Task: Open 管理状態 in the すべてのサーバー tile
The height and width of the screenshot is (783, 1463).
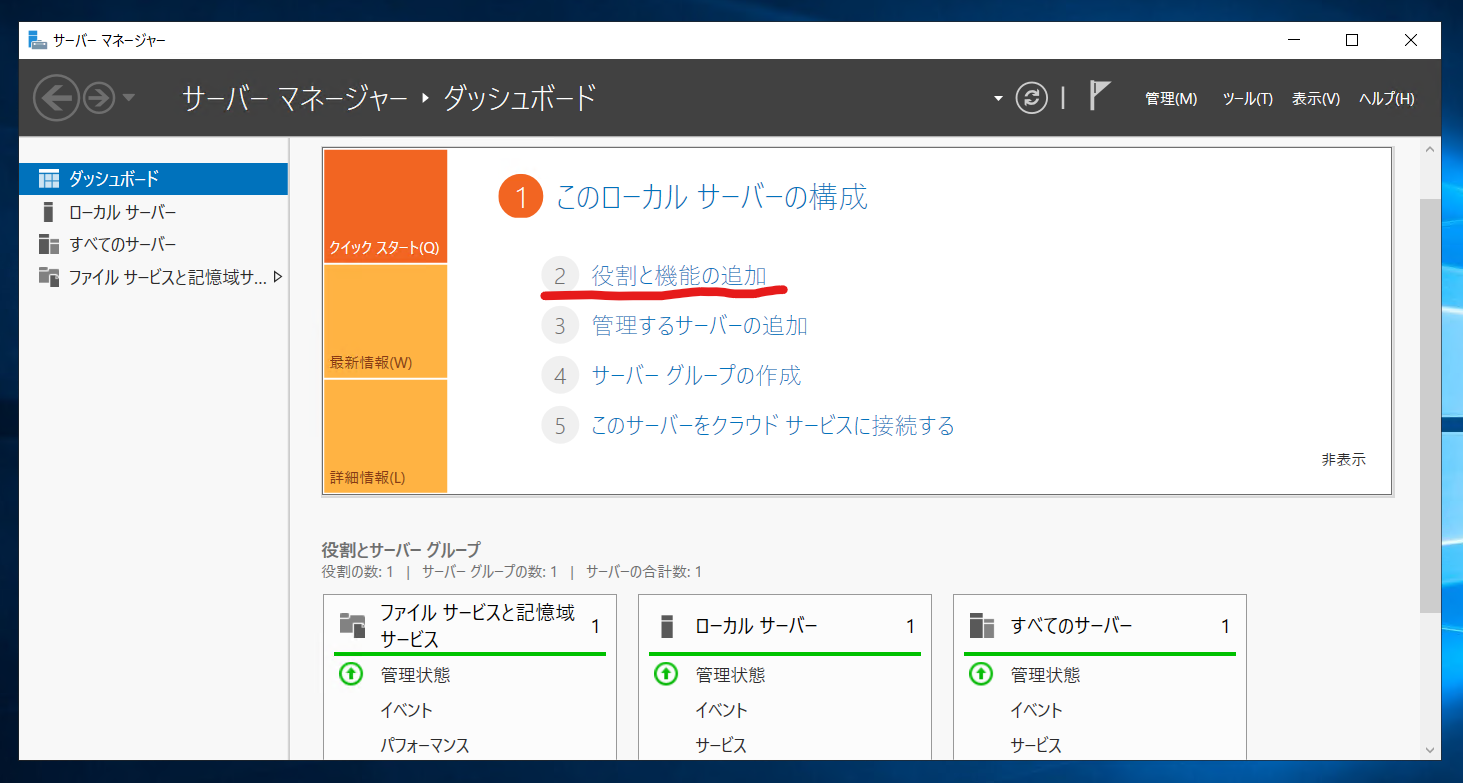Action: click(x=1045, y=675)
